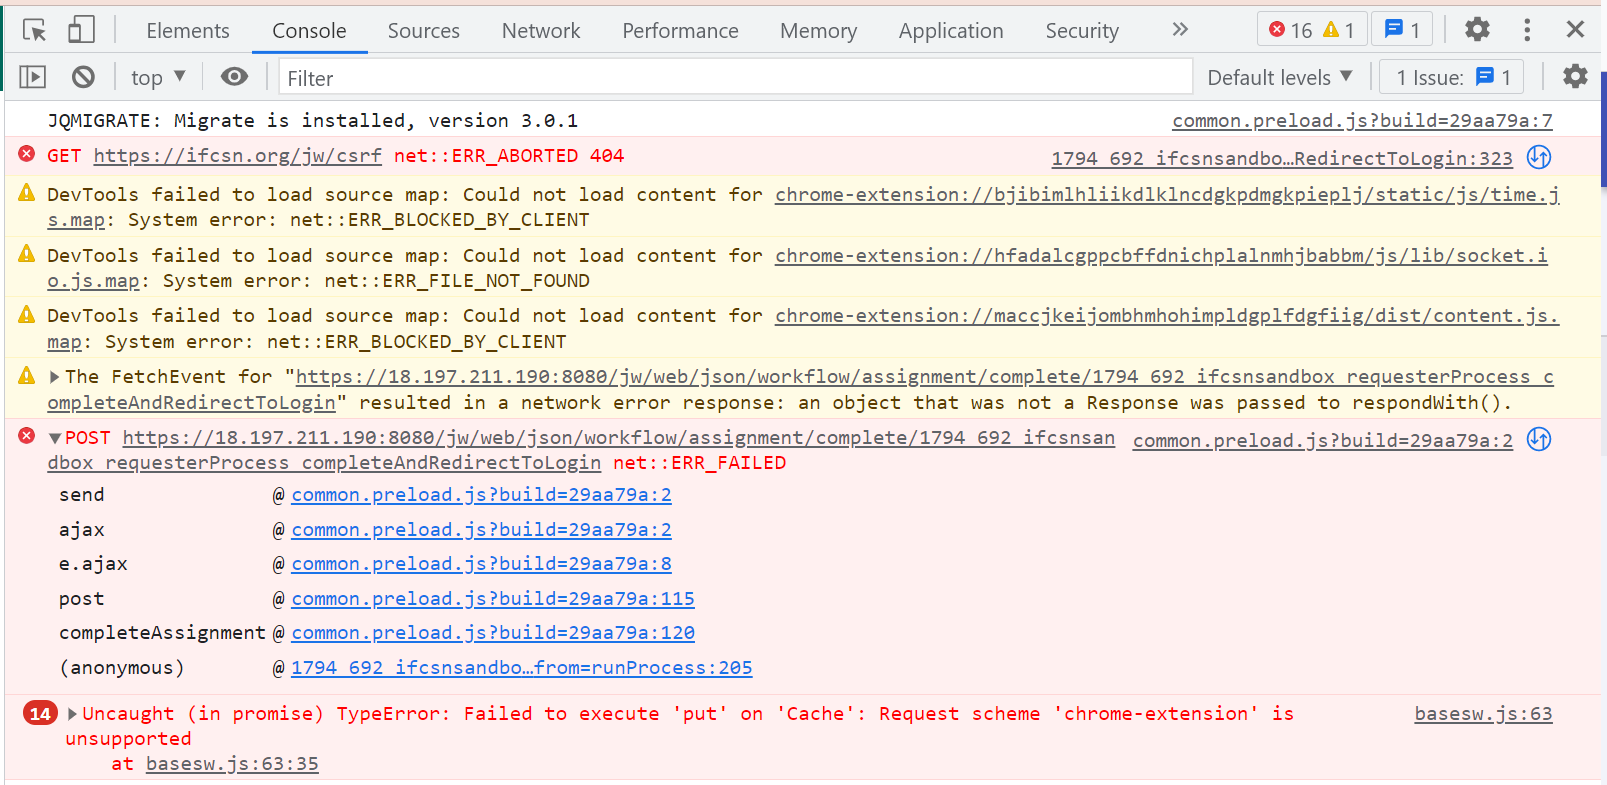Click the POST error red icon
The width and height of the screenshot is (1607, 785).
(x=27, y=436)
